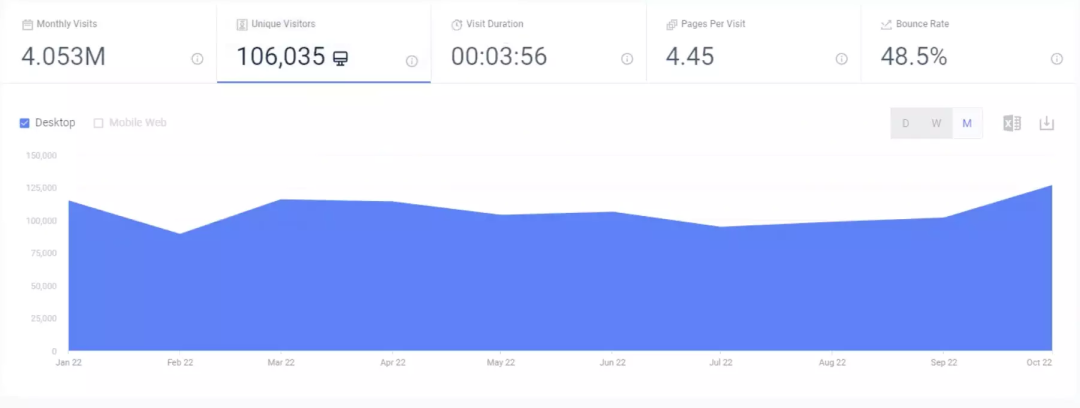Select the Unique Visitors metric tab
The image size is (1080, 408).
[323, 43]
